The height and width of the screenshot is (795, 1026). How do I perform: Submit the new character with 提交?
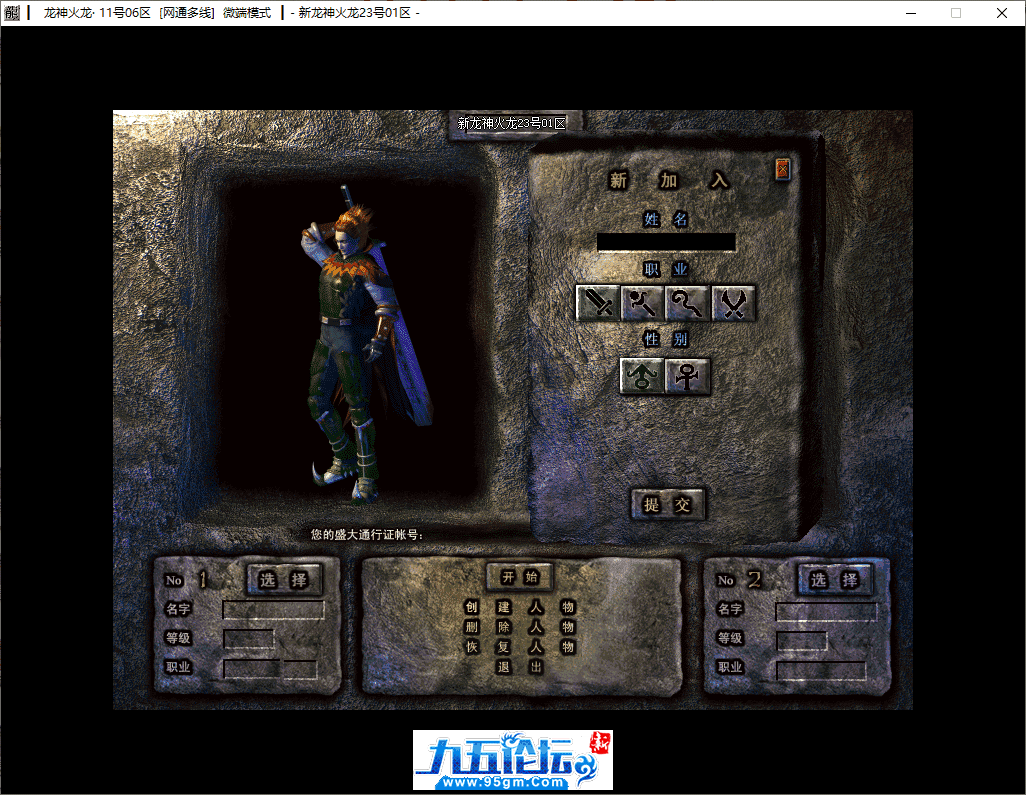tap(667, 504)
